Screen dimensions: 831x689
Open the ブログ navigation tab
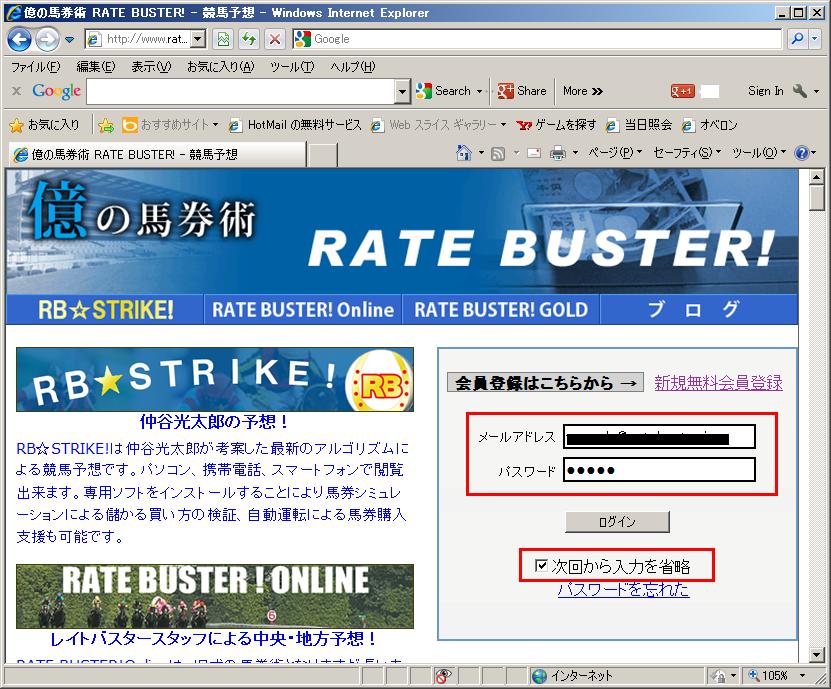pyautogui.click(x=699, y=310)
